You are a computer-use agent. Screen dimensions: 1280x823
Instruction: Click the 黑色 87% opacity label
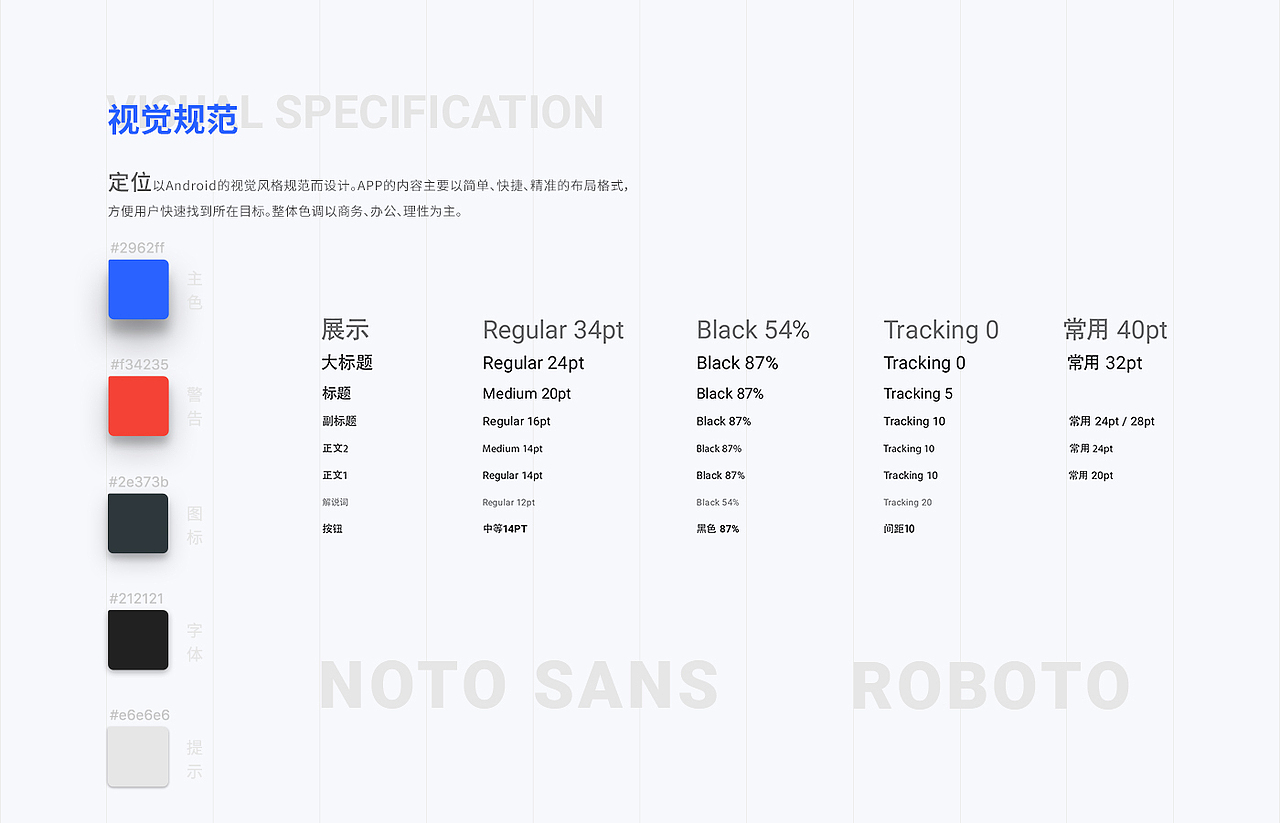(717, 529)
